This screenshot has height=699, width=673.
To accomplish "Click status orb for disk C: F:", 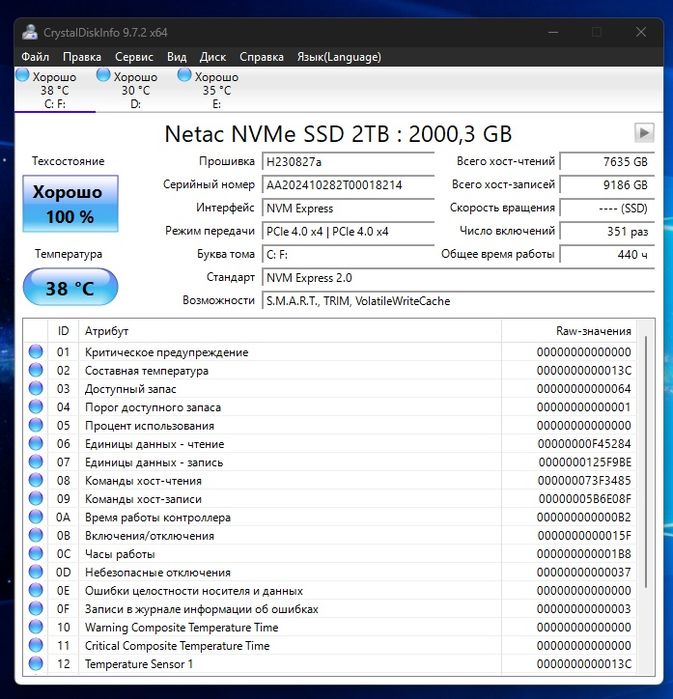I will click(24, 75).
